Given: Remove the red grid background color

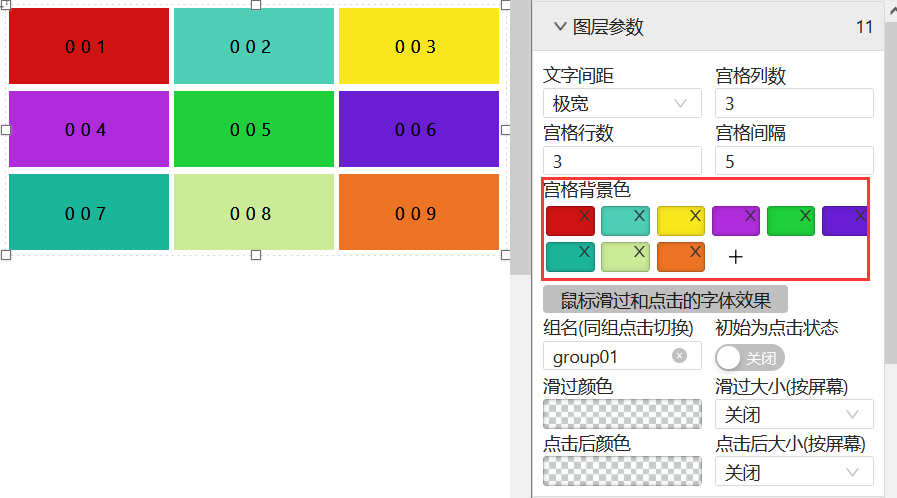Looking at the screenshot, I should (x=584, y=216).
